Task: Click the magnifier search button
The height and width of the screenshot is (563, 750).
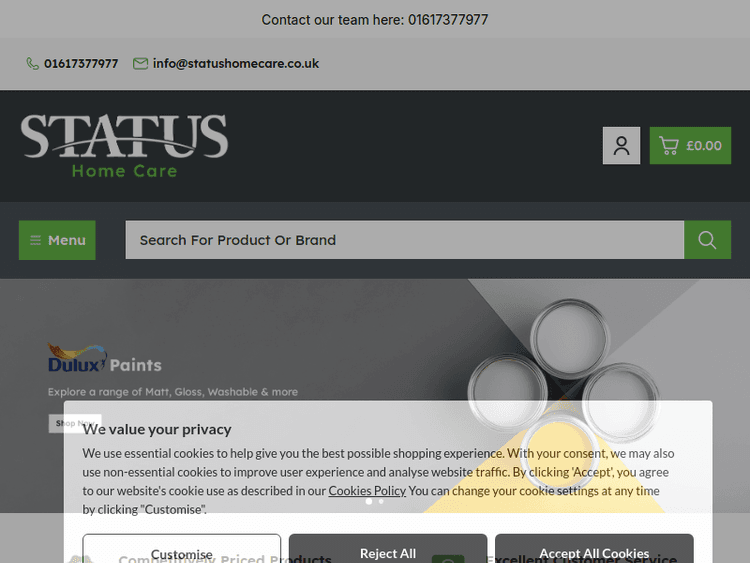Action: 707,240
